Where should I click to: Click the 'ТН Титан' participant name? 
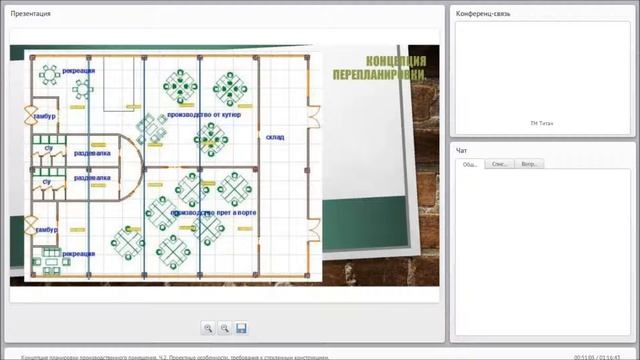(542, 123)
